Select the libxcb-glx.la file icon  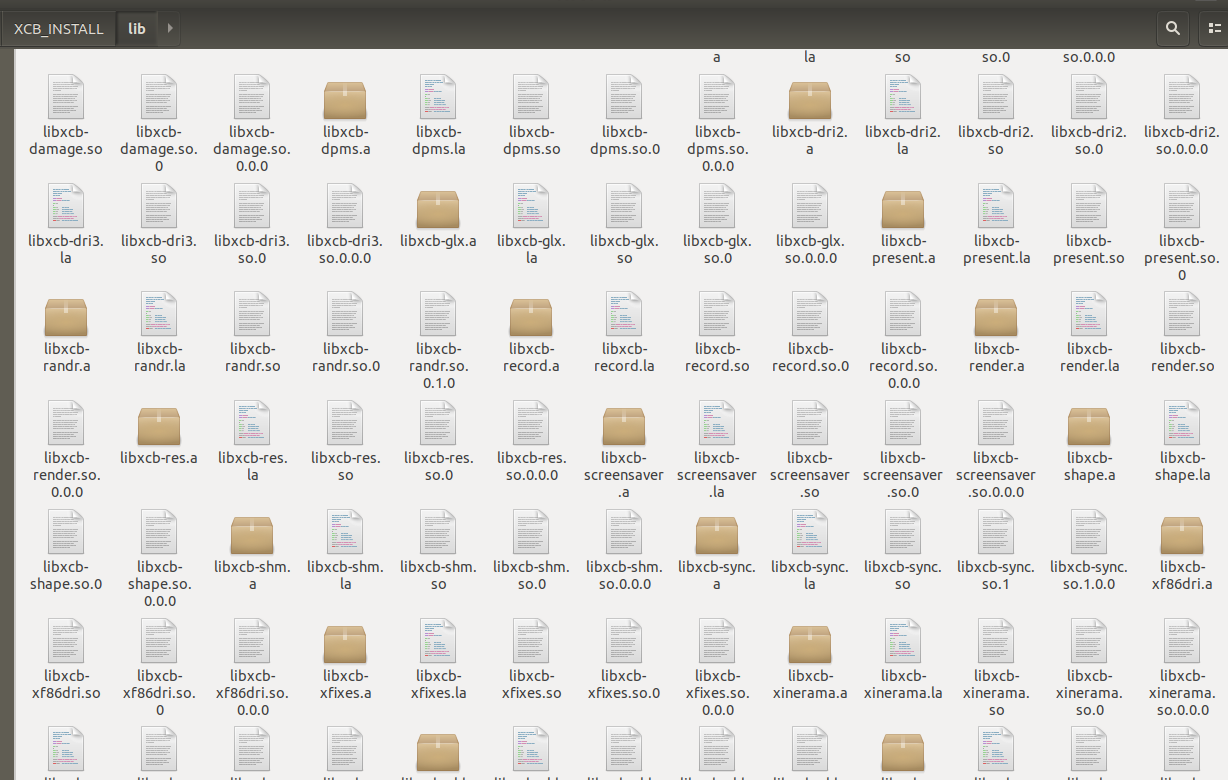(531, 207)
